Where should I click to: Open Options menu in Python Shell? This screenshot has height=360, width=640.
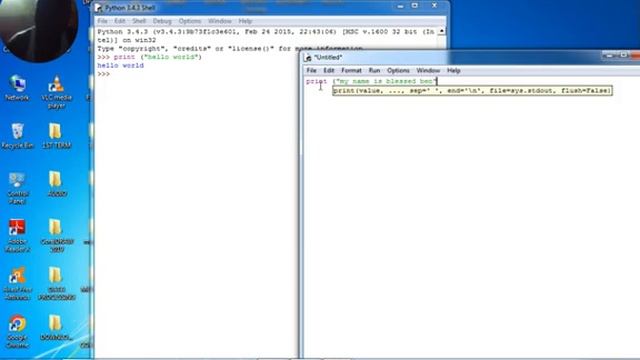(190, 21)
